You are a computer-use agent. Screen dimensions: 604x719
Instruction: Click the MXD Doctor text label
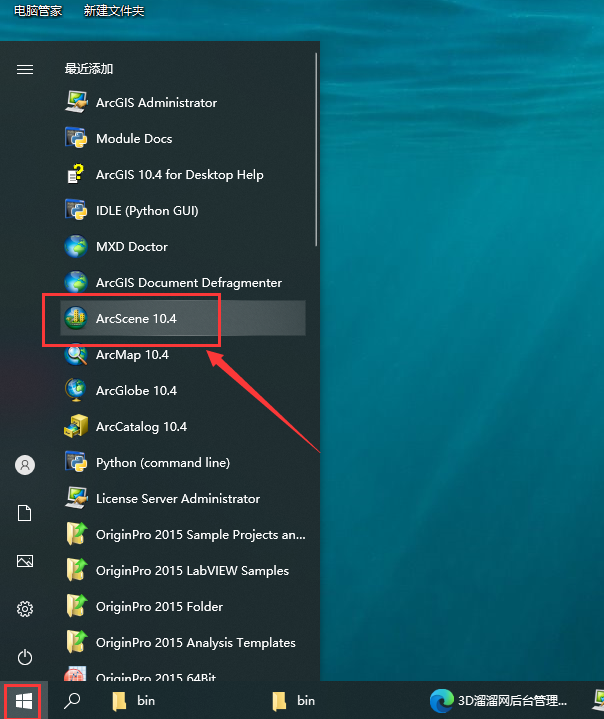132,247
